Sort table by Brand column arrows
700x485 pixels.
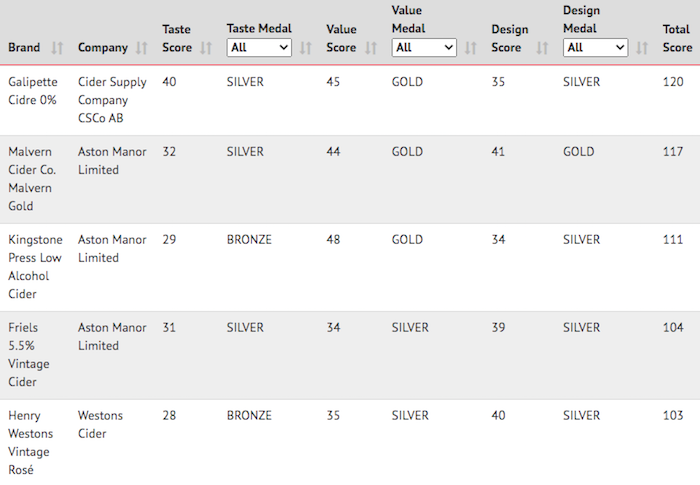click(x=57, y=48)
